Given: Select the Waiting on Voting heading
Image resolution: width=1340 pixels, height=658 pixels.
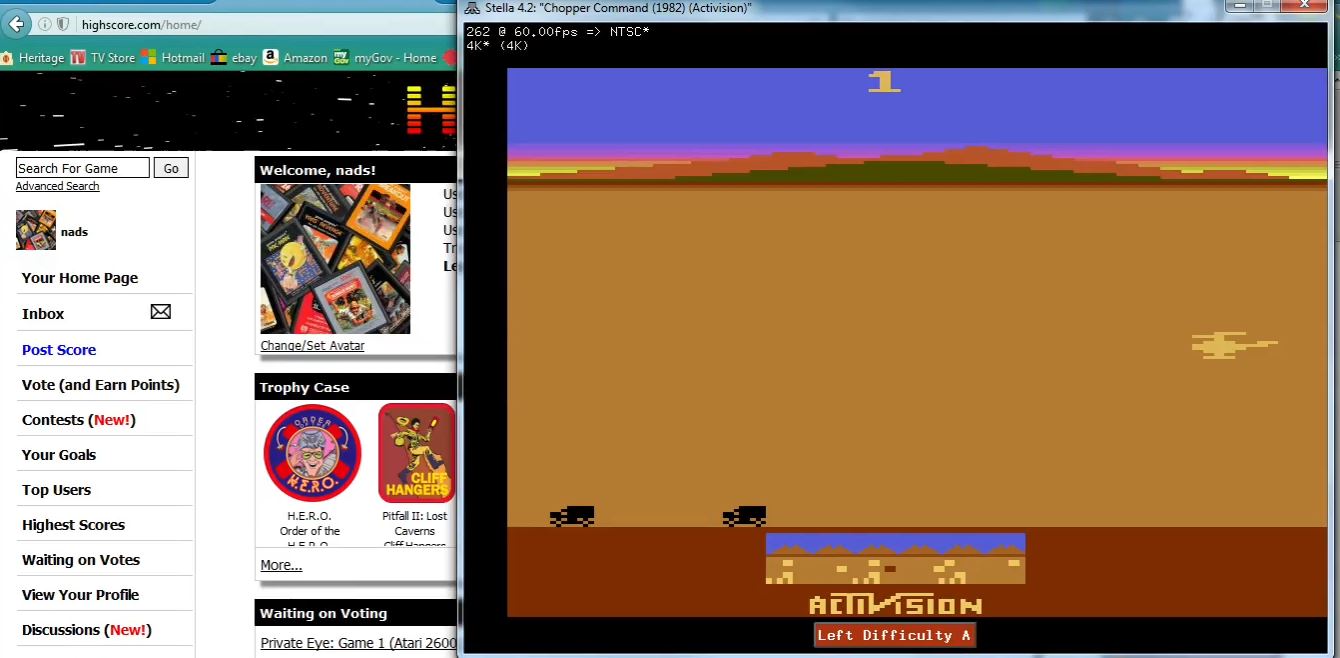Looking at the screenshot, I should pos(323,613).
